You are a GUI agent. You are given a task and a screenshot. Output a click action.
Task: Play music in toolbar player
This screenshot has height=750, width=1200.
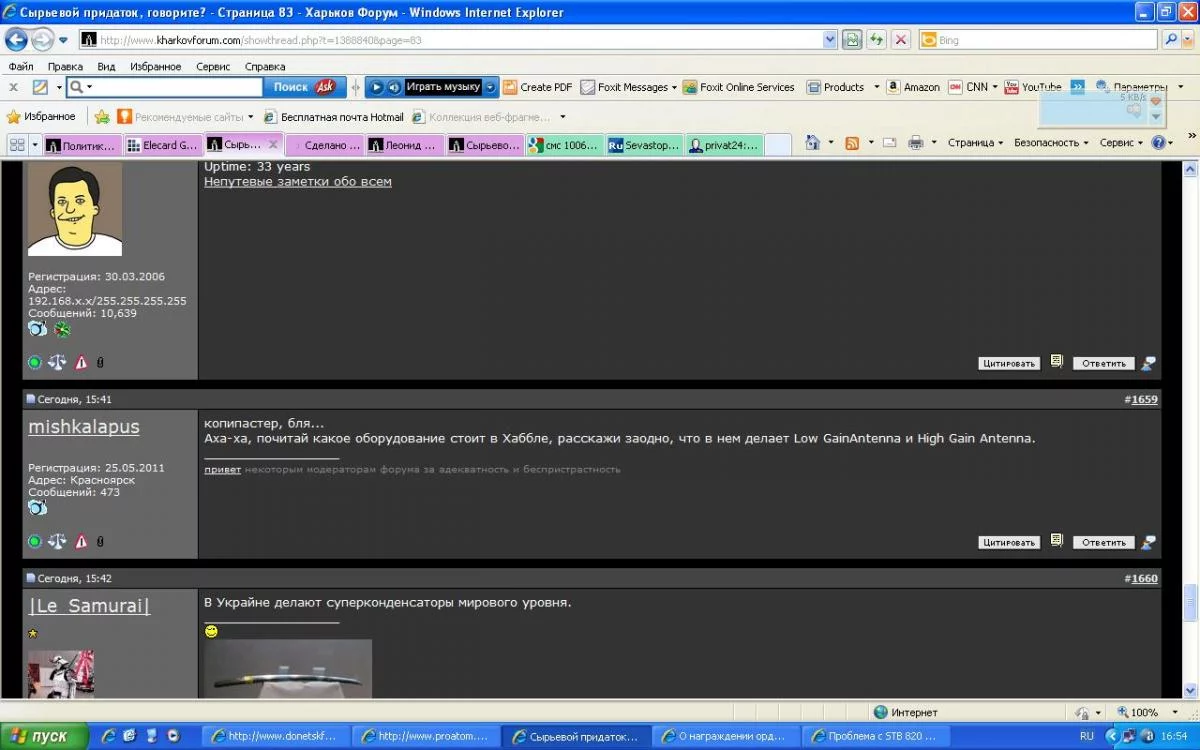(x=376, y=87)
